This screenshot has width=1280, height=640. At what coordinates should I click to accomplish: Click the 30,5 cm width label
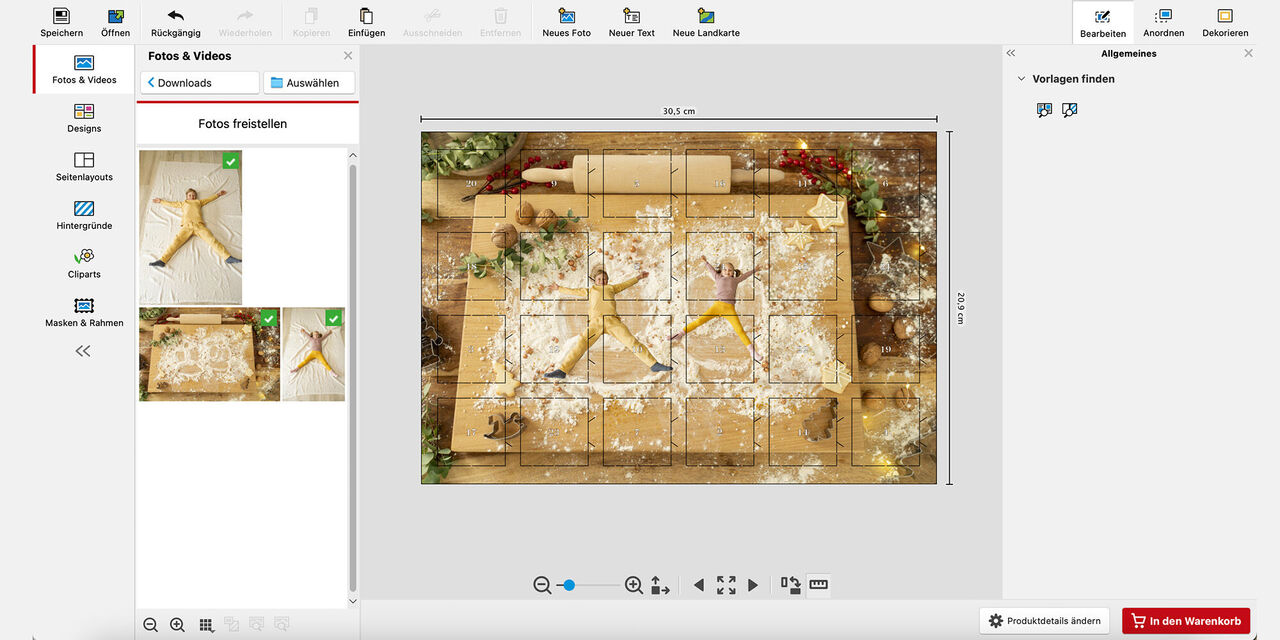tap(679, 111)
